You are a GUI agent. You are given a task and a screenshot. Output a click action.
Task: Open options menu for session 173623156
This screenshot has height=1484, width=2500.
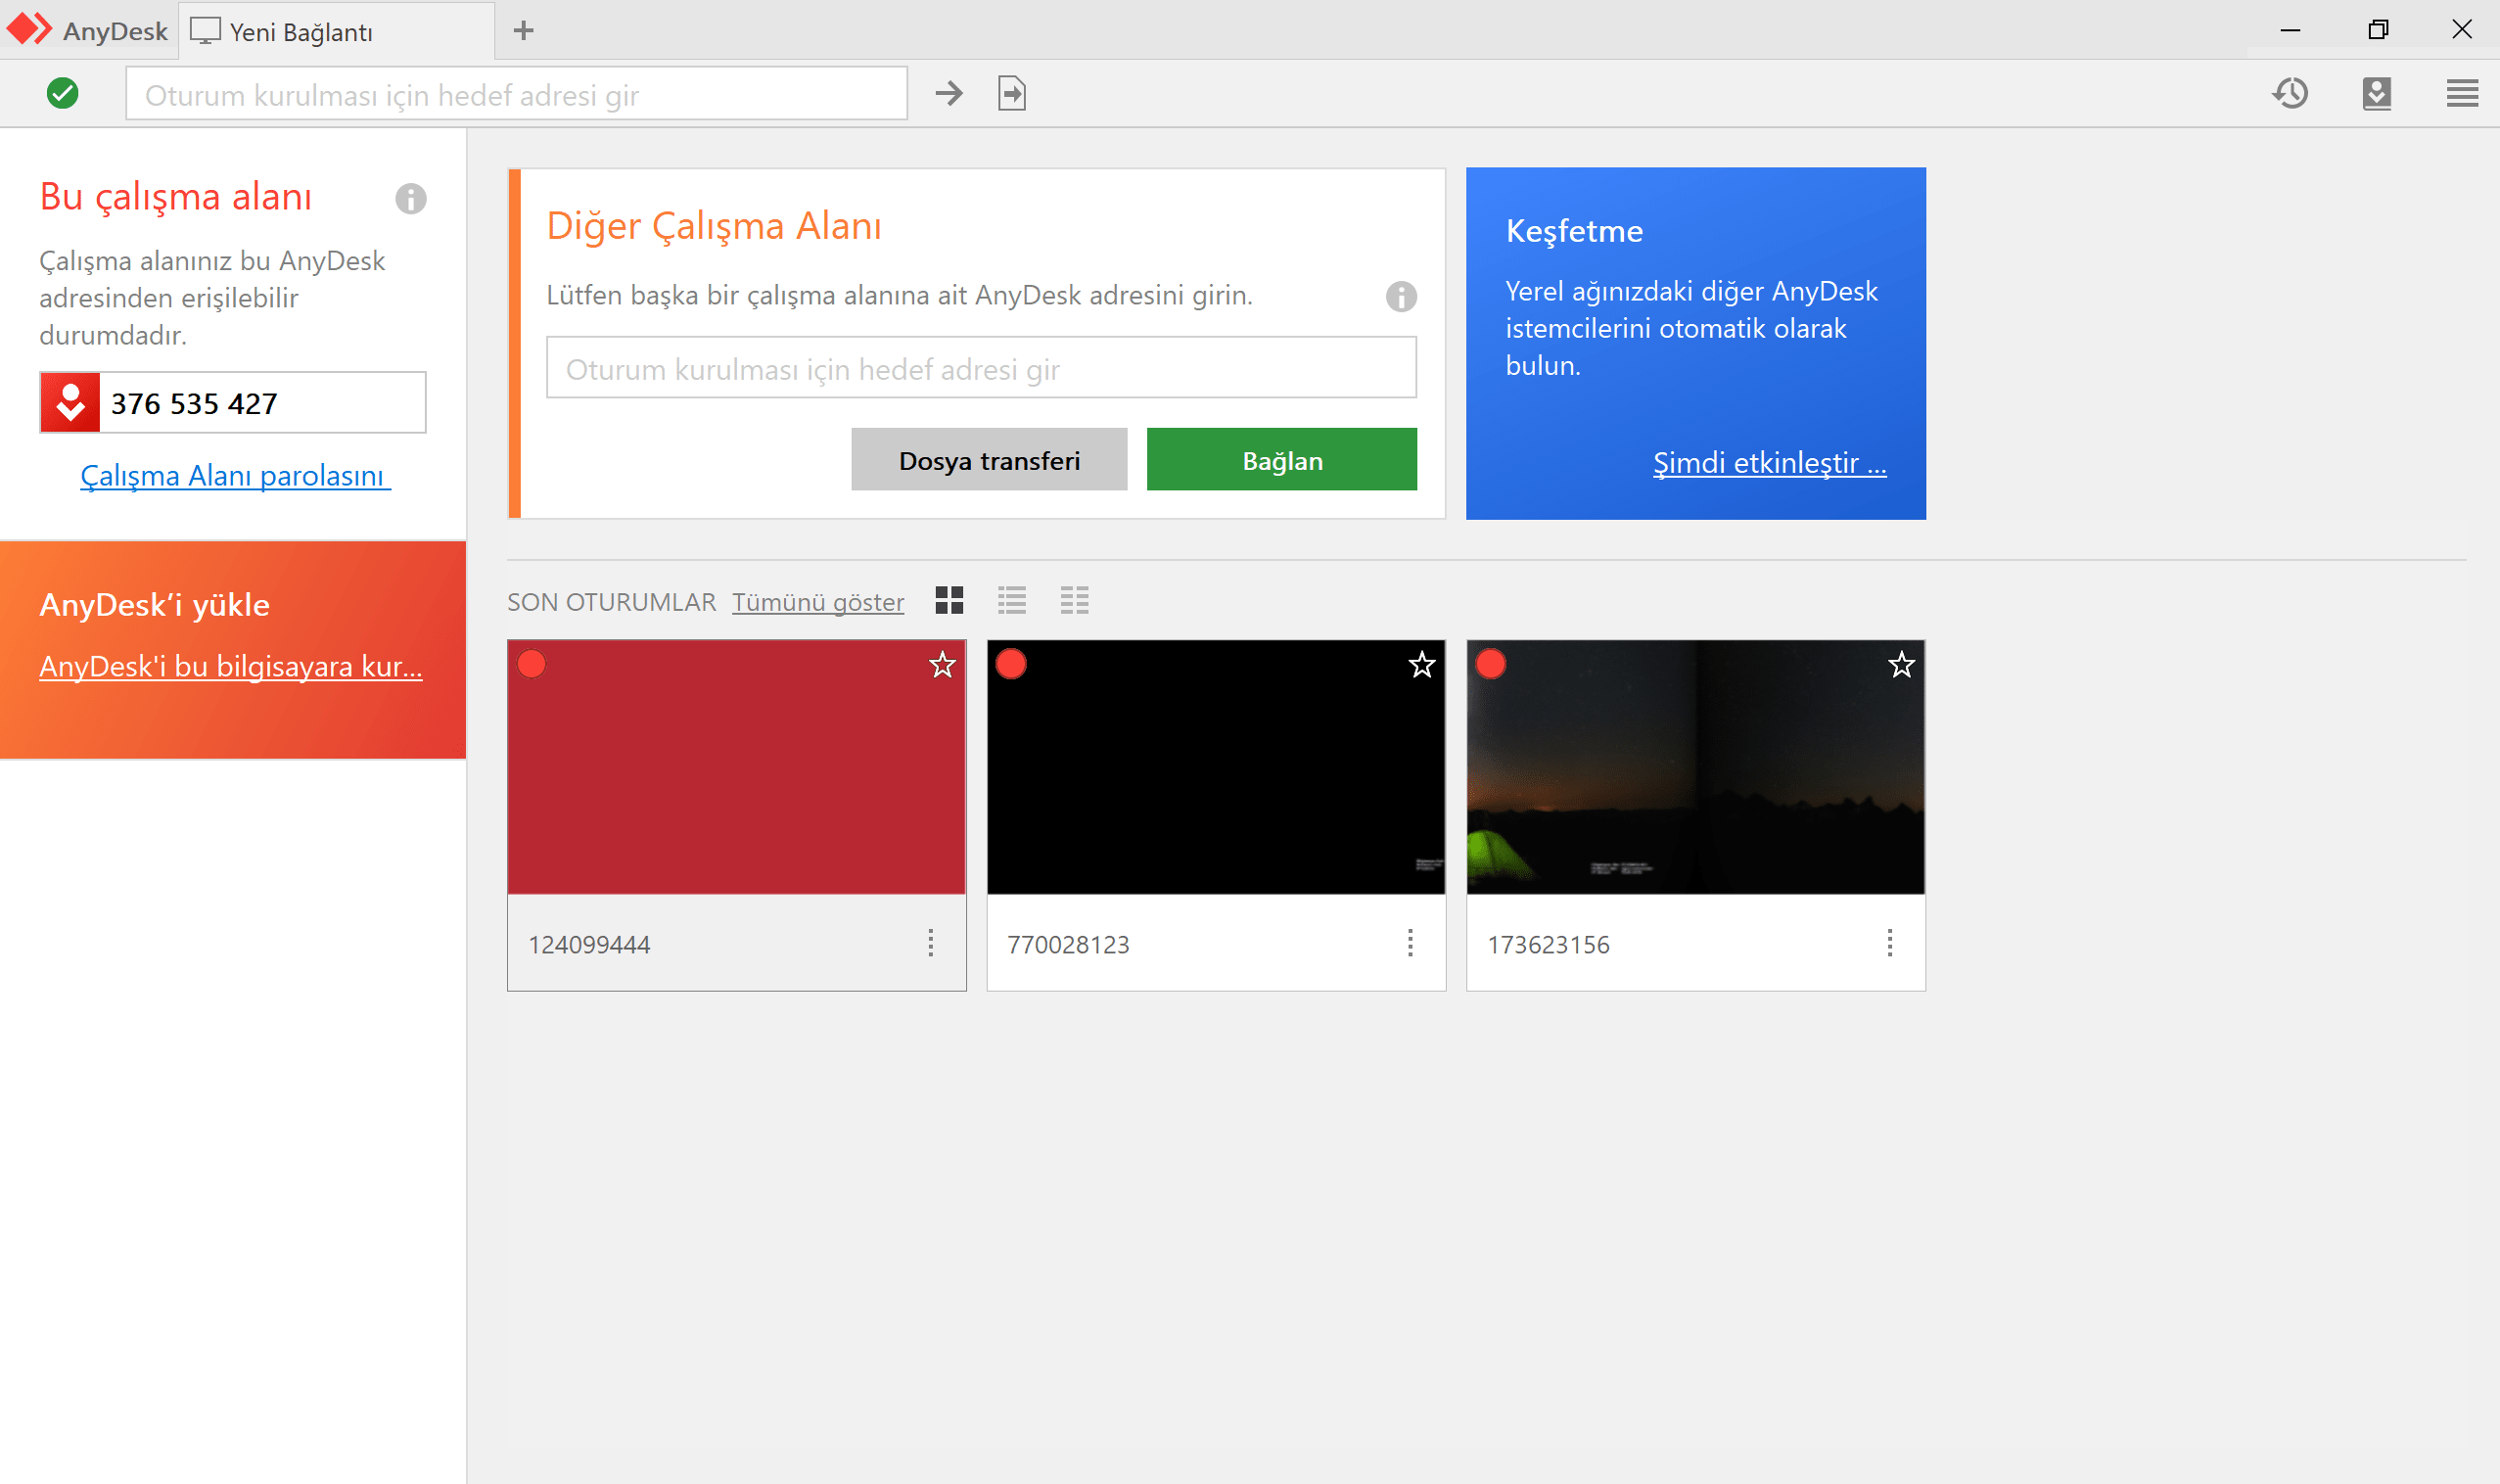[x=1890, y=943]
